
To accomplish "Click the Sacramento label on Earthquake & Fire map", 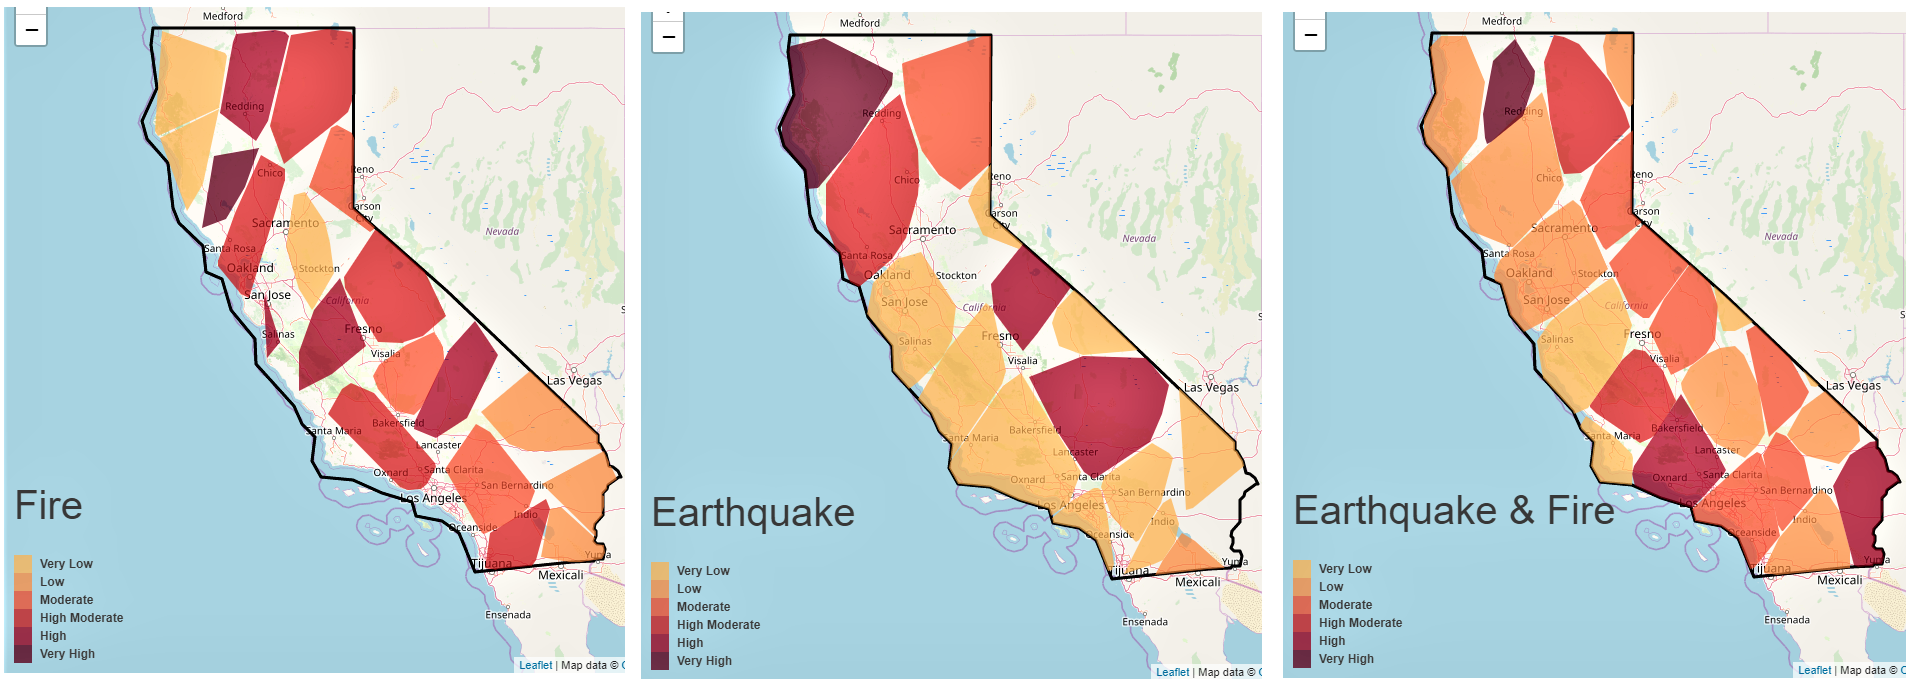I will (1564, 228).
